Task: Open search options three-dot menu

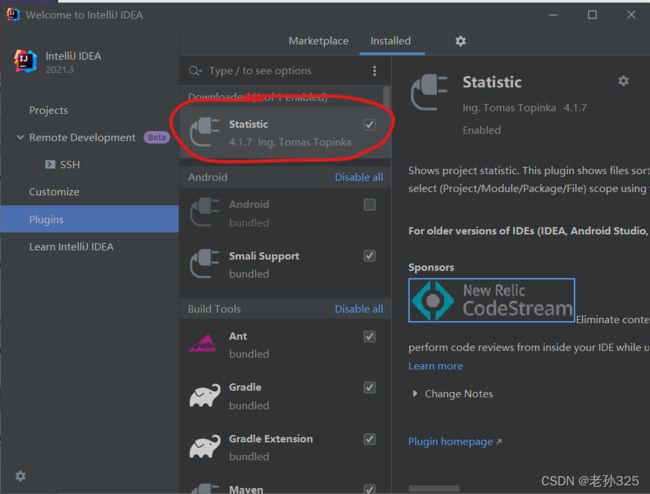Action: (374, 71)
